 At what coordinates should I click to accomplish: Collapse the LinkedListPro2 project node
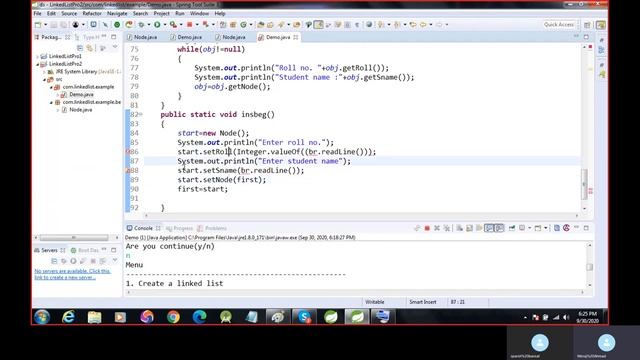(38, 64)
